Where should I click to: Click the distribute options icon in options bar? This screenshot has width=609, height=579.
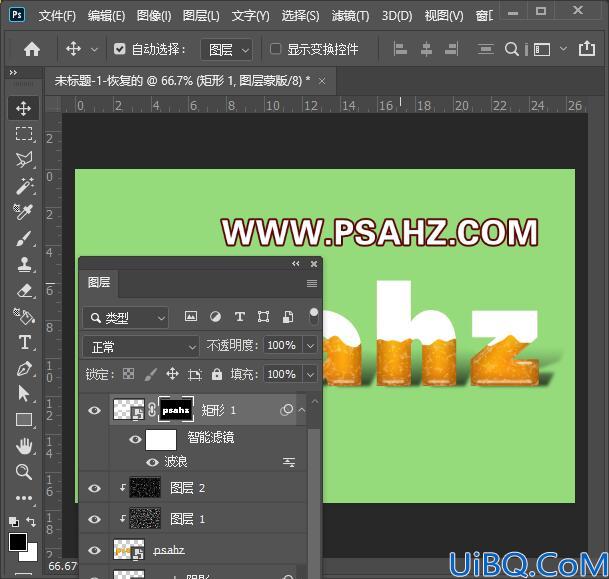485,49
